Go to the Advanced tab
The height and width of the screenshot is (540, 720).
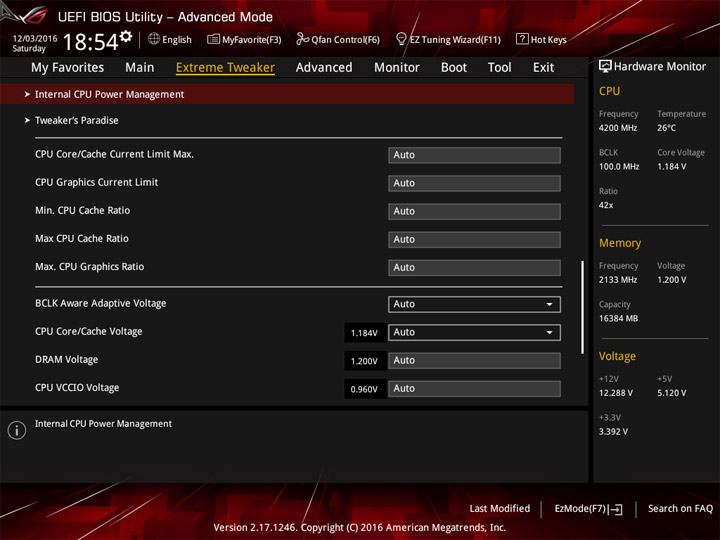click(x=324, y=68)
